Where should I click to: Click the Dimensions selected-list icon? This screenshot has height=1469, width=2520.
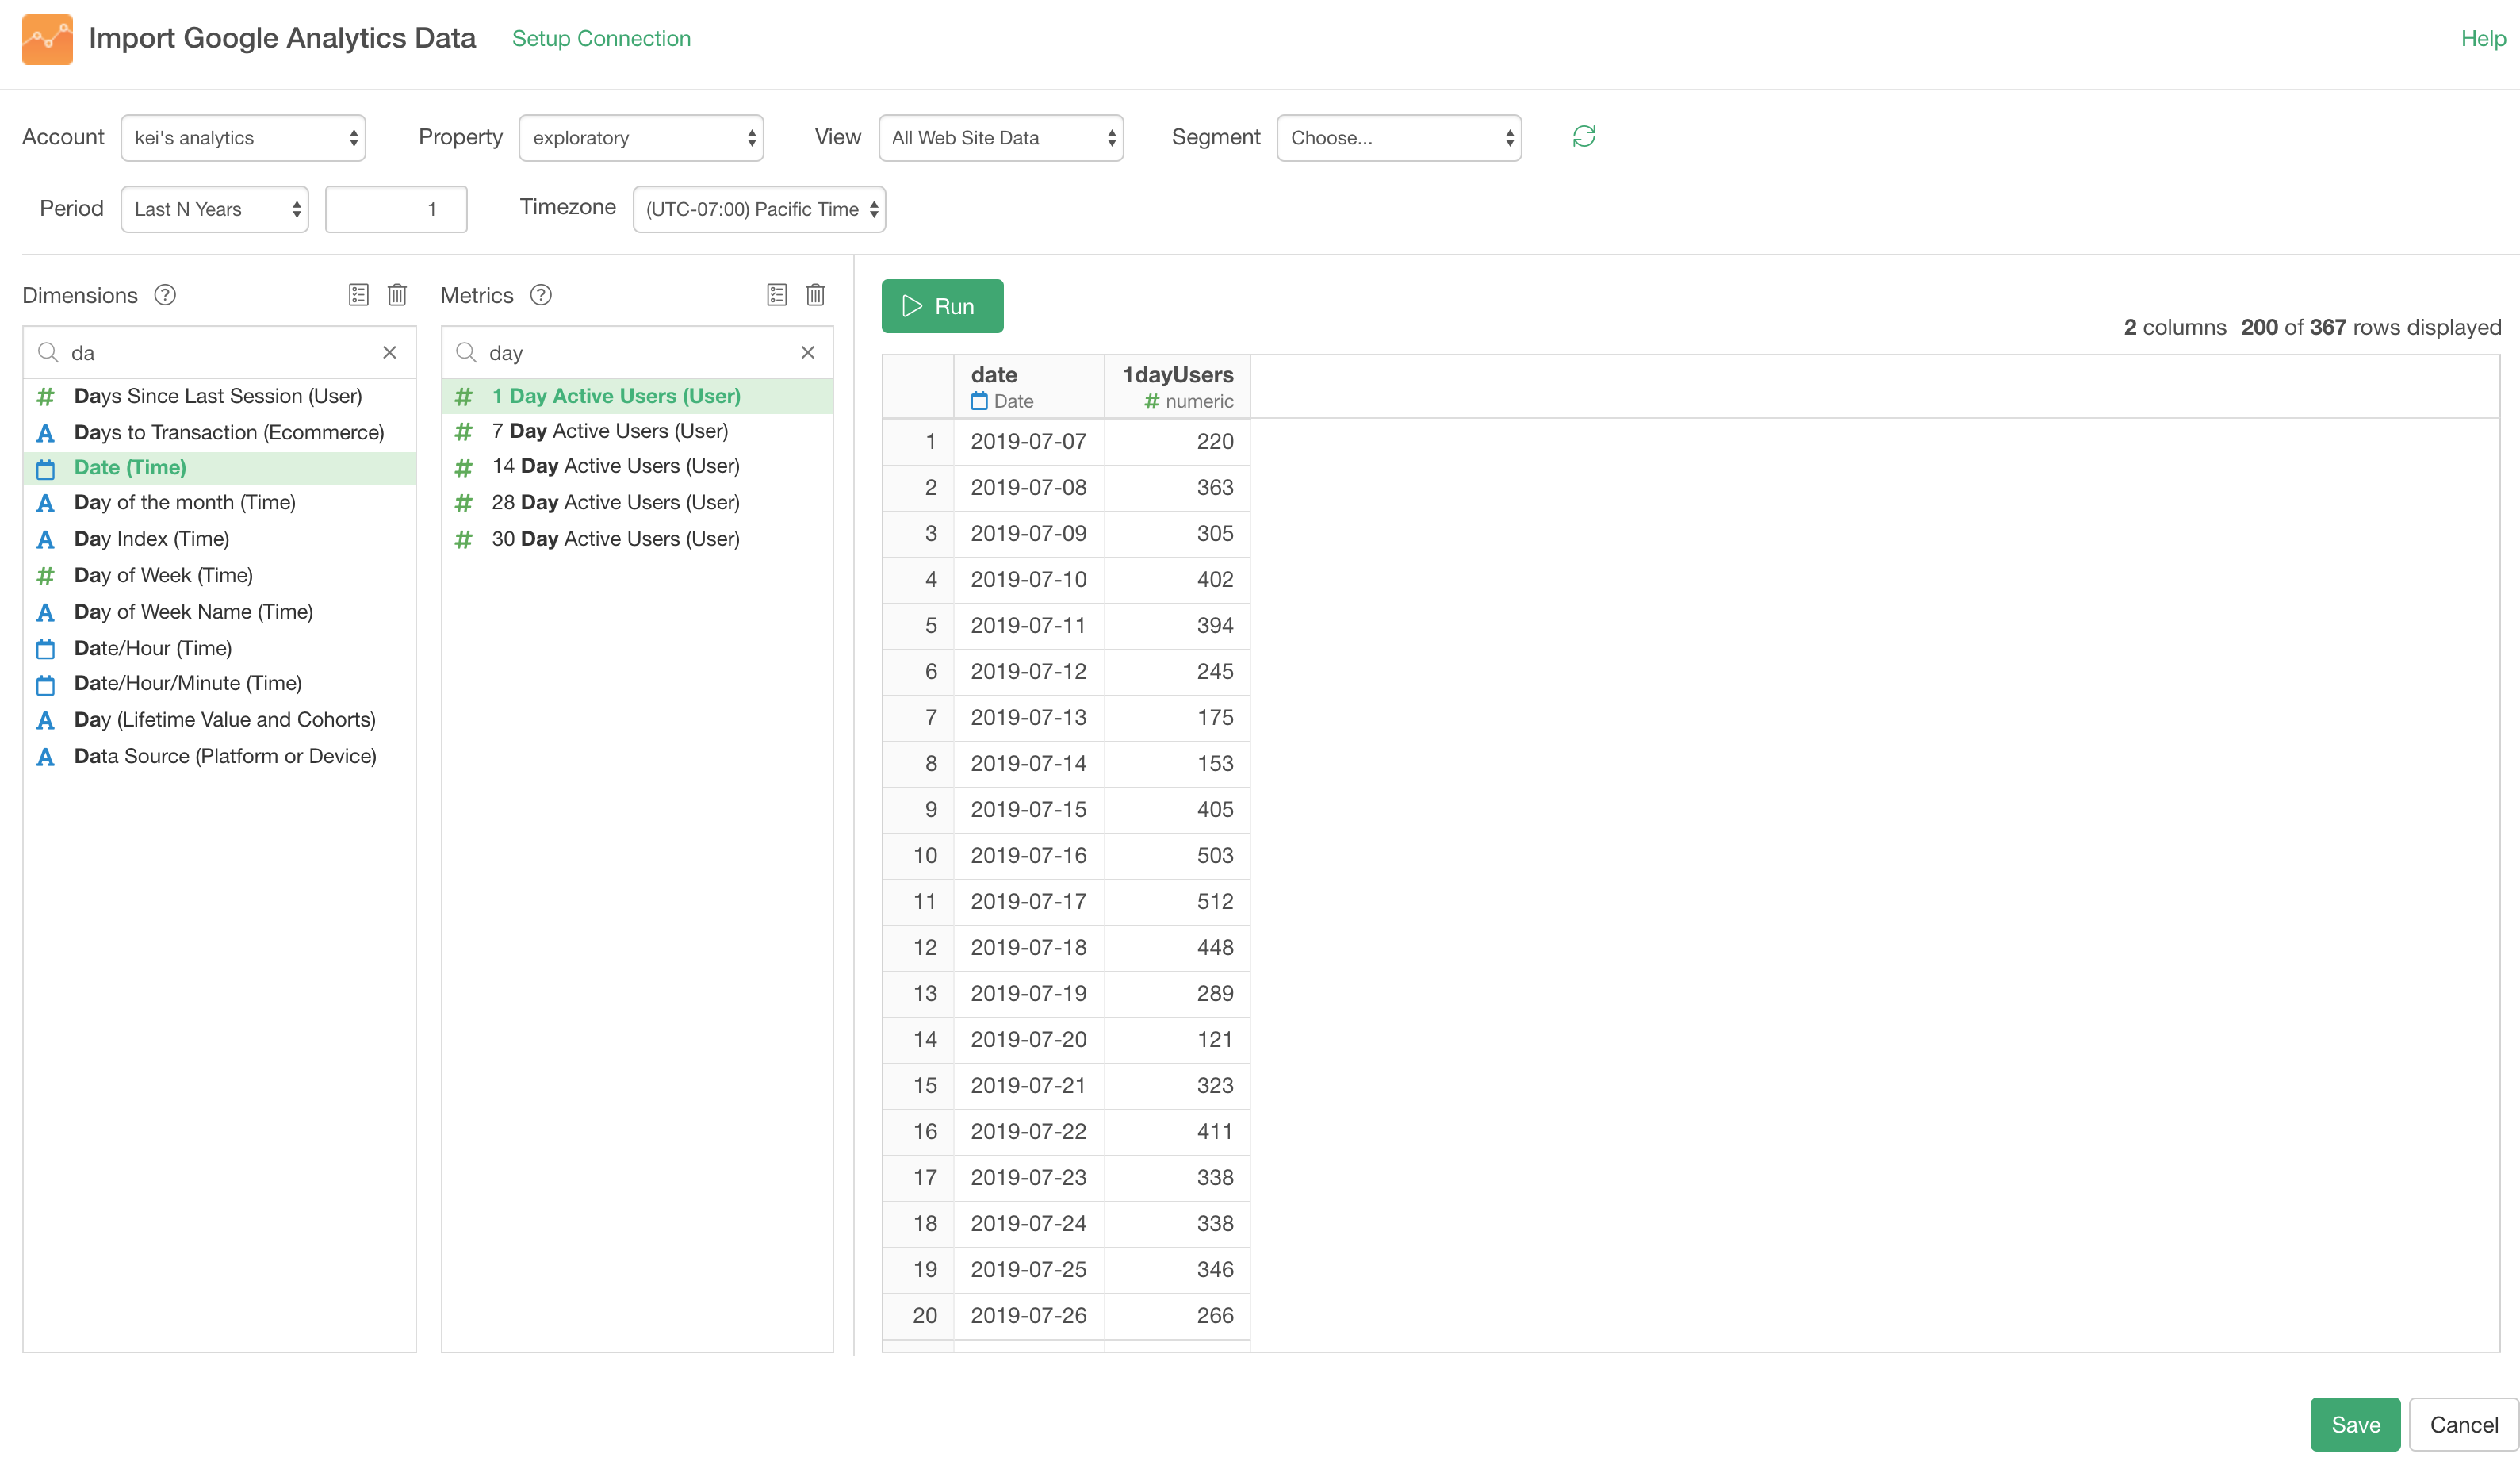point(359,295)
